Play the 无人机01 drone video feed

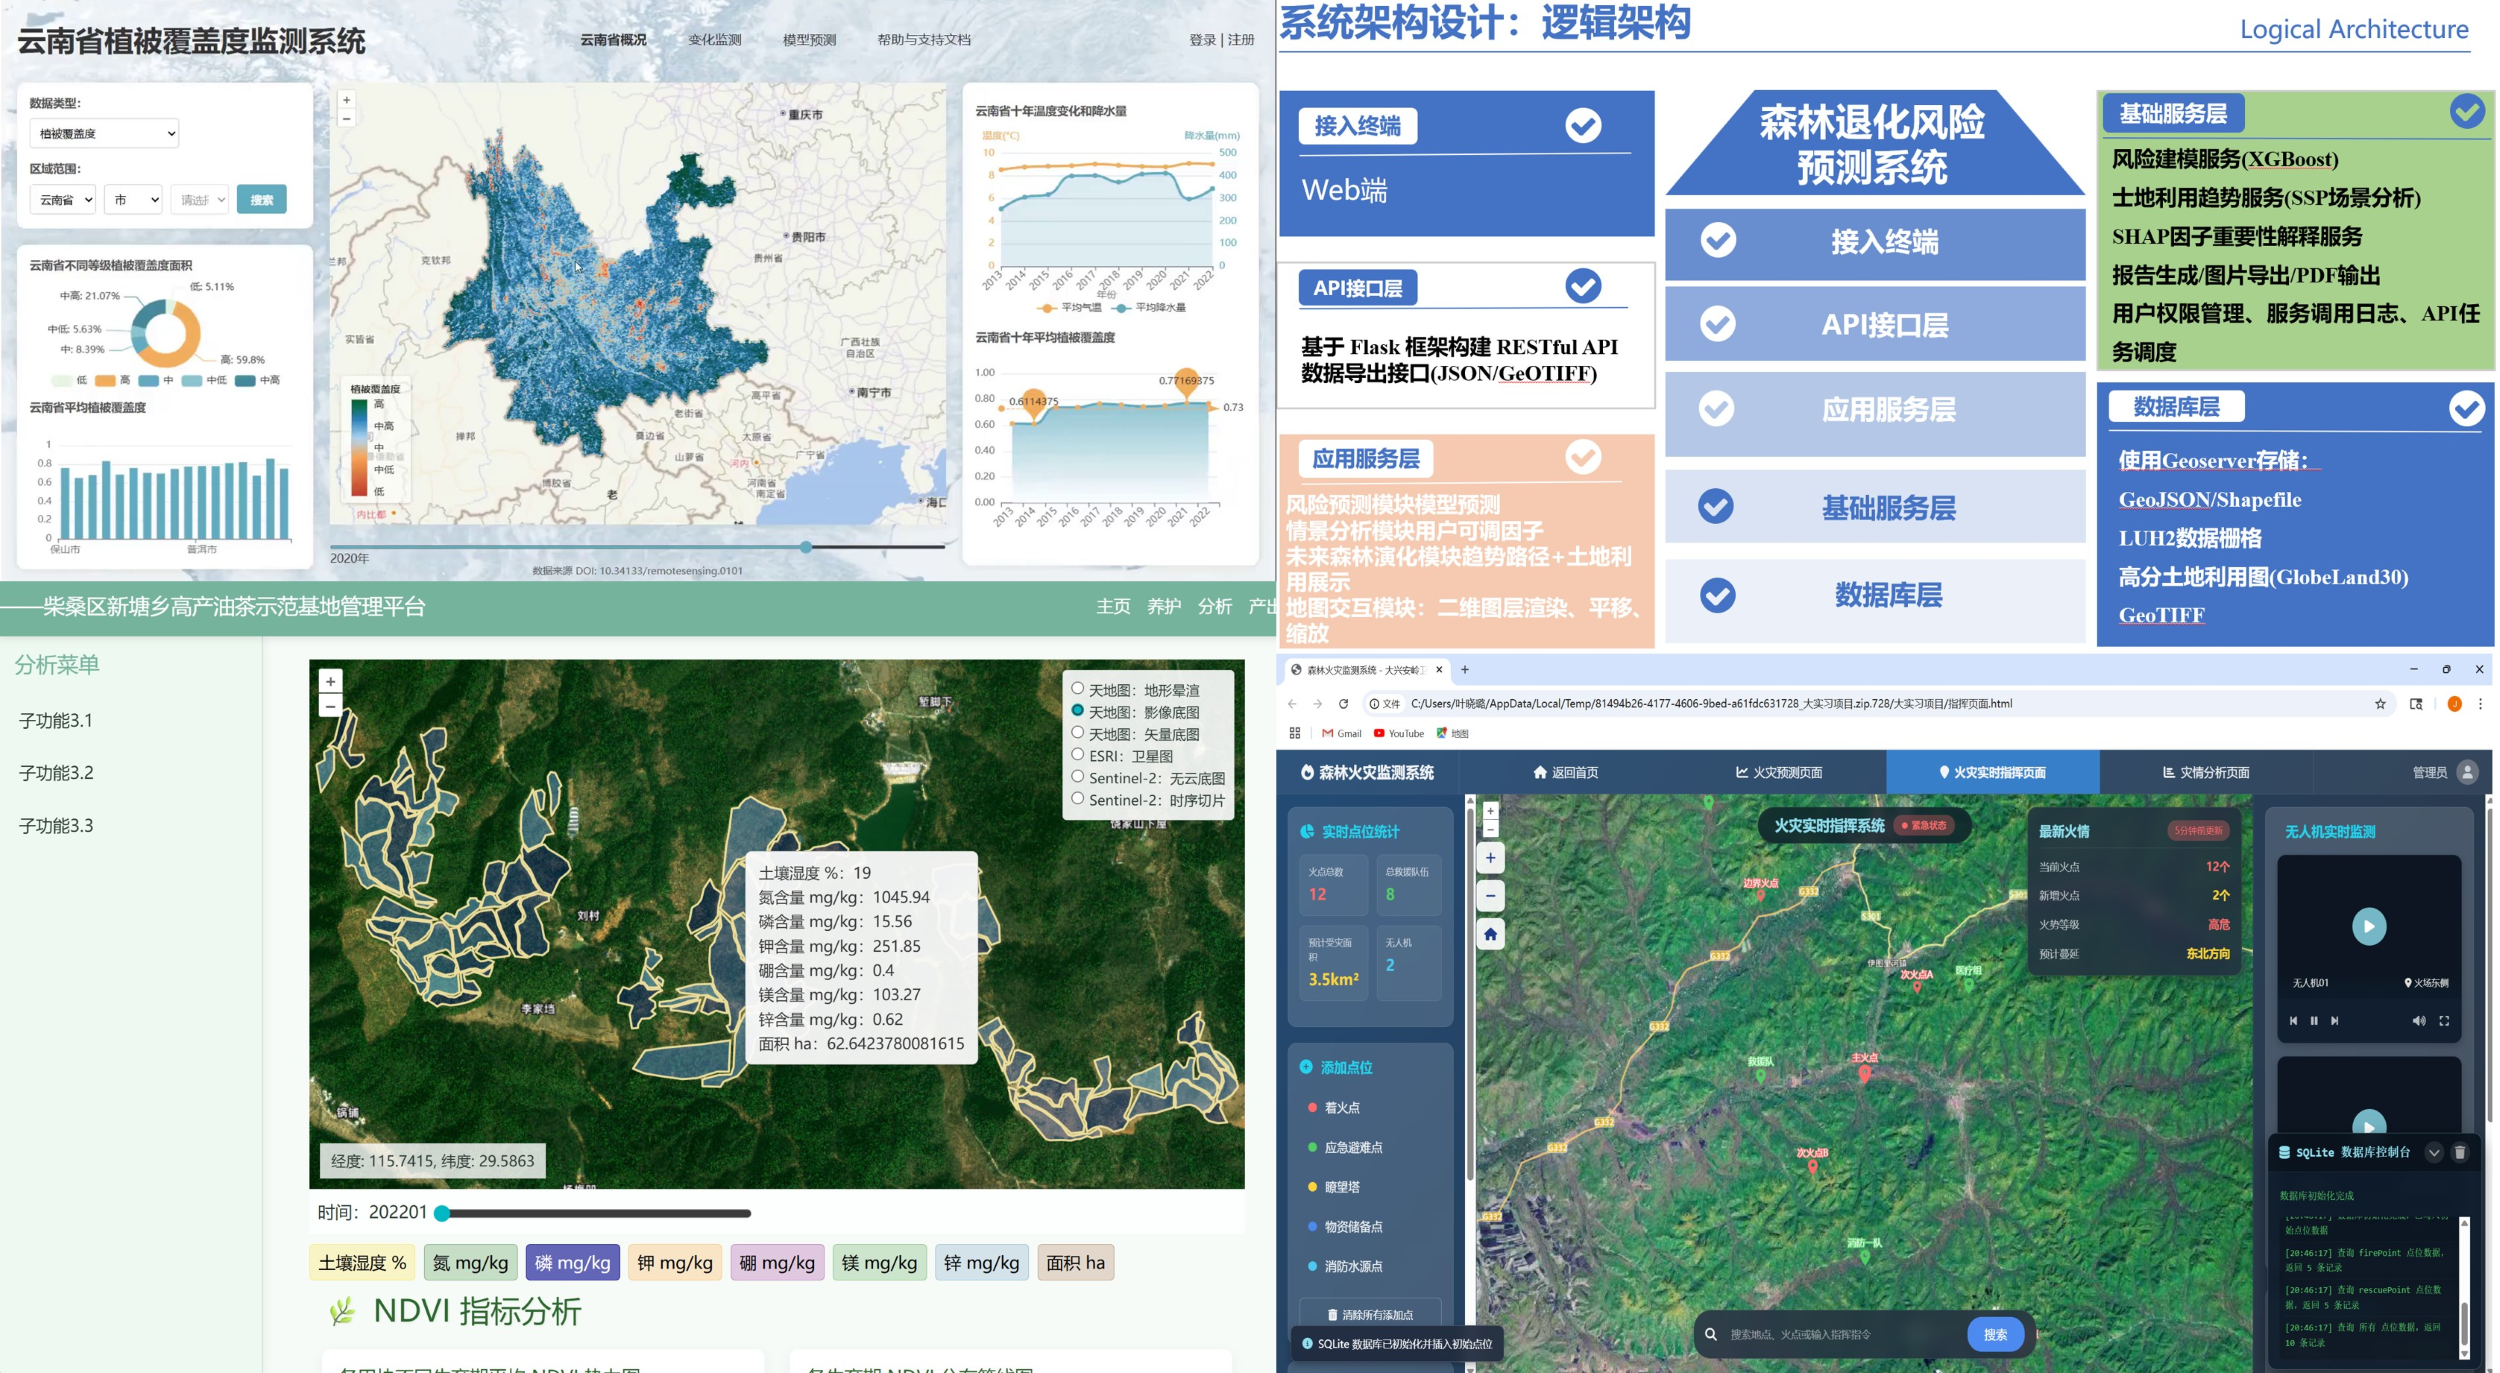pyautogui.click(x=2368, y=926)
